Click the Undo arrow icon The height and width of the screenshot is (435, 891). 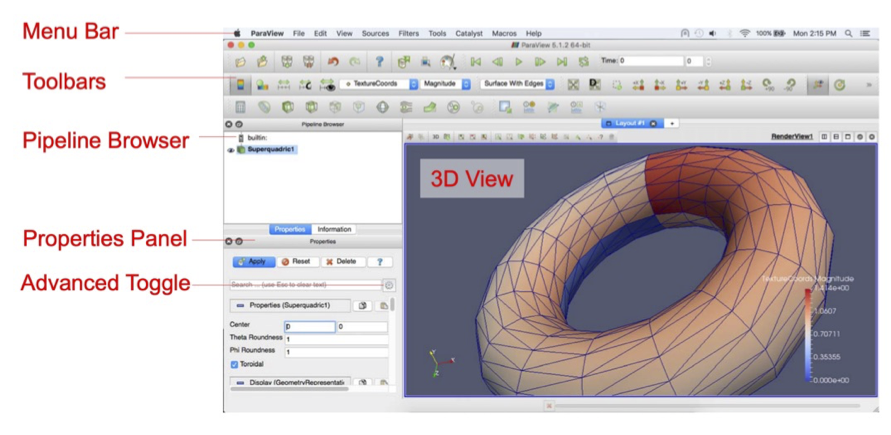pos(333,62)
